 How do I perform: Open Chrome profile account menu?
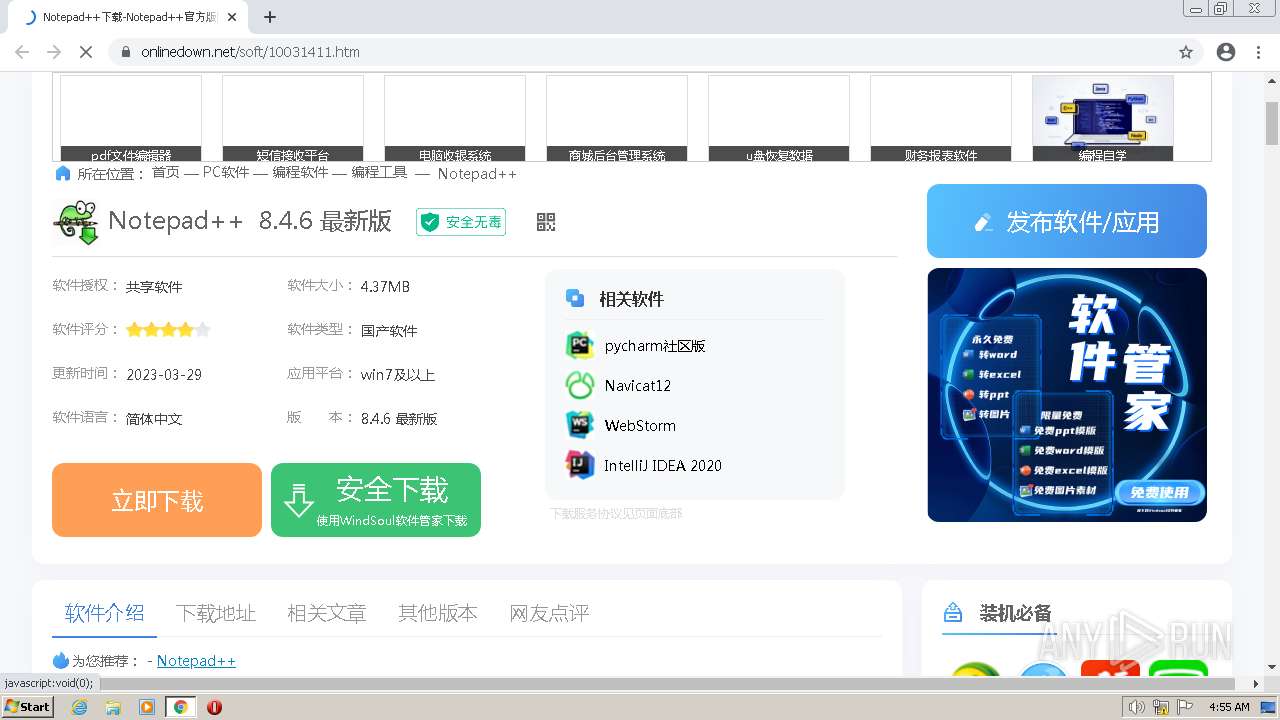pyautogui.click(x=1226, y=52)
